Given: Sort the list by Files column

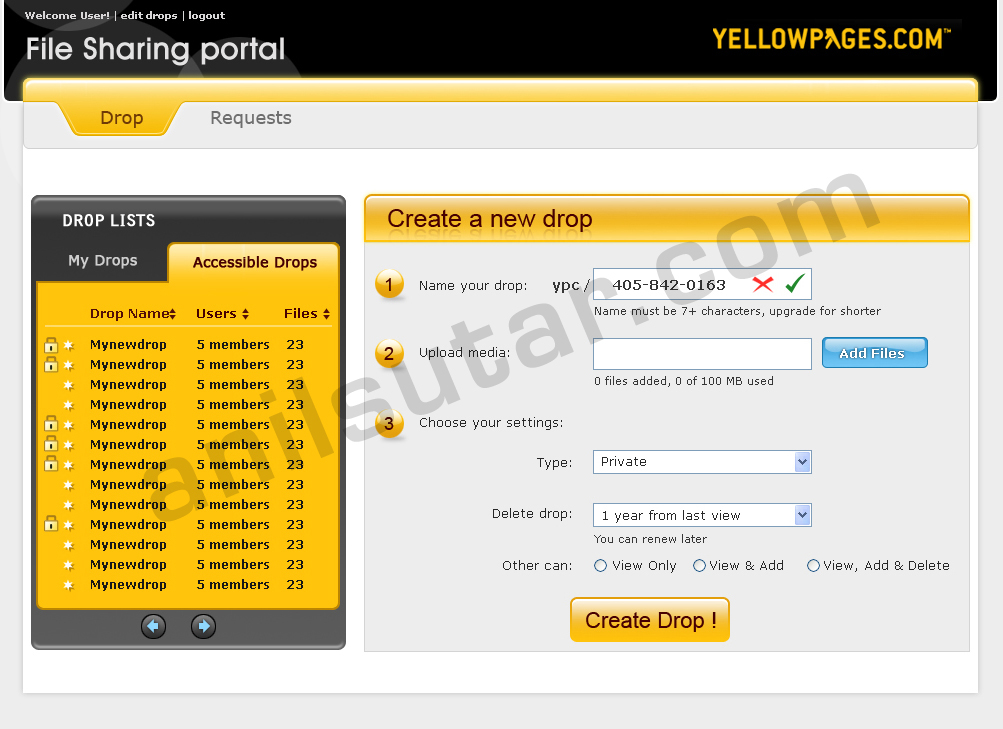Looking at the screenshot, I should pyautogui.click(x=307, y=313).
